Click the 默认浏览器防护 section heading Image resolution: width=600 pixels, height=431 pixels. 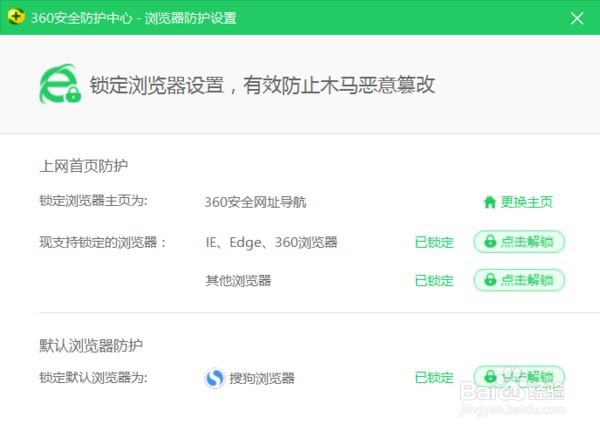91,345
